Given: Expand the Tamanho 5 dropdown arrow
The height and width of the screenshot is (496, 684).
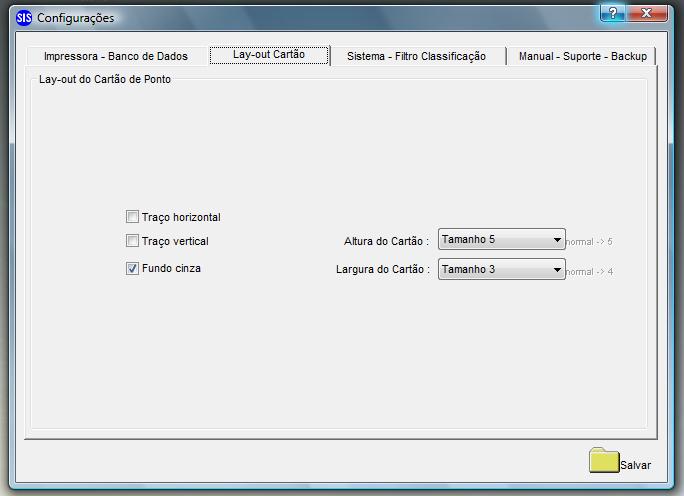Looking at the screenshot, I should (x=557, y=239).
